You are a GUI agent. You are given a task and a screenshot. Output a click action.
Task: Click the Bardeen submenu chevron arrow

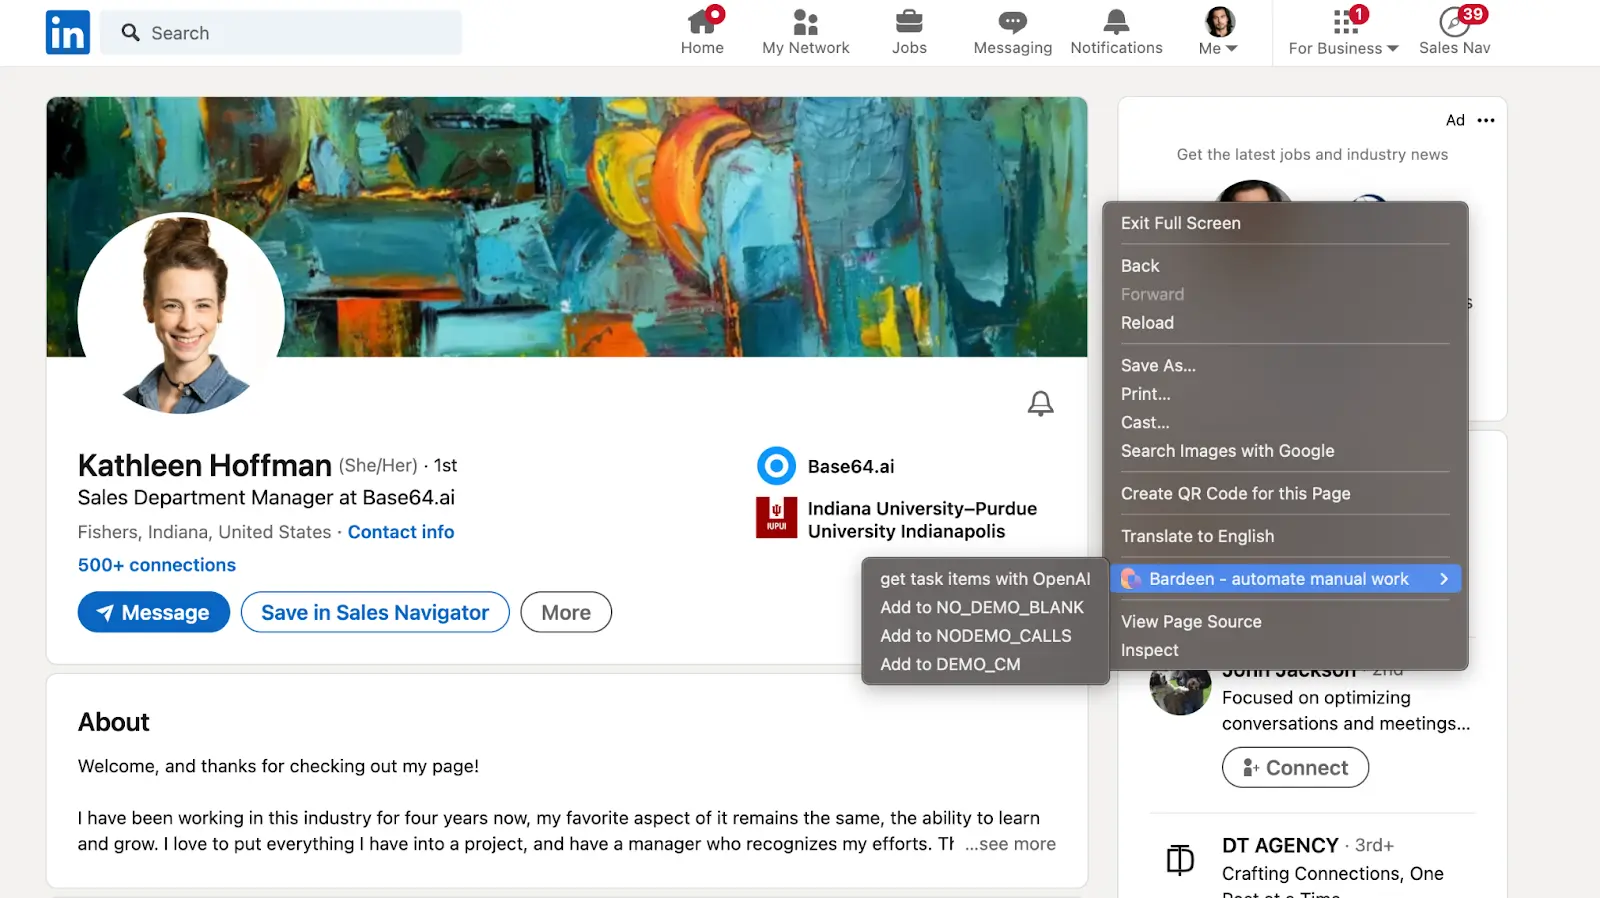(x=1443, y=579)
